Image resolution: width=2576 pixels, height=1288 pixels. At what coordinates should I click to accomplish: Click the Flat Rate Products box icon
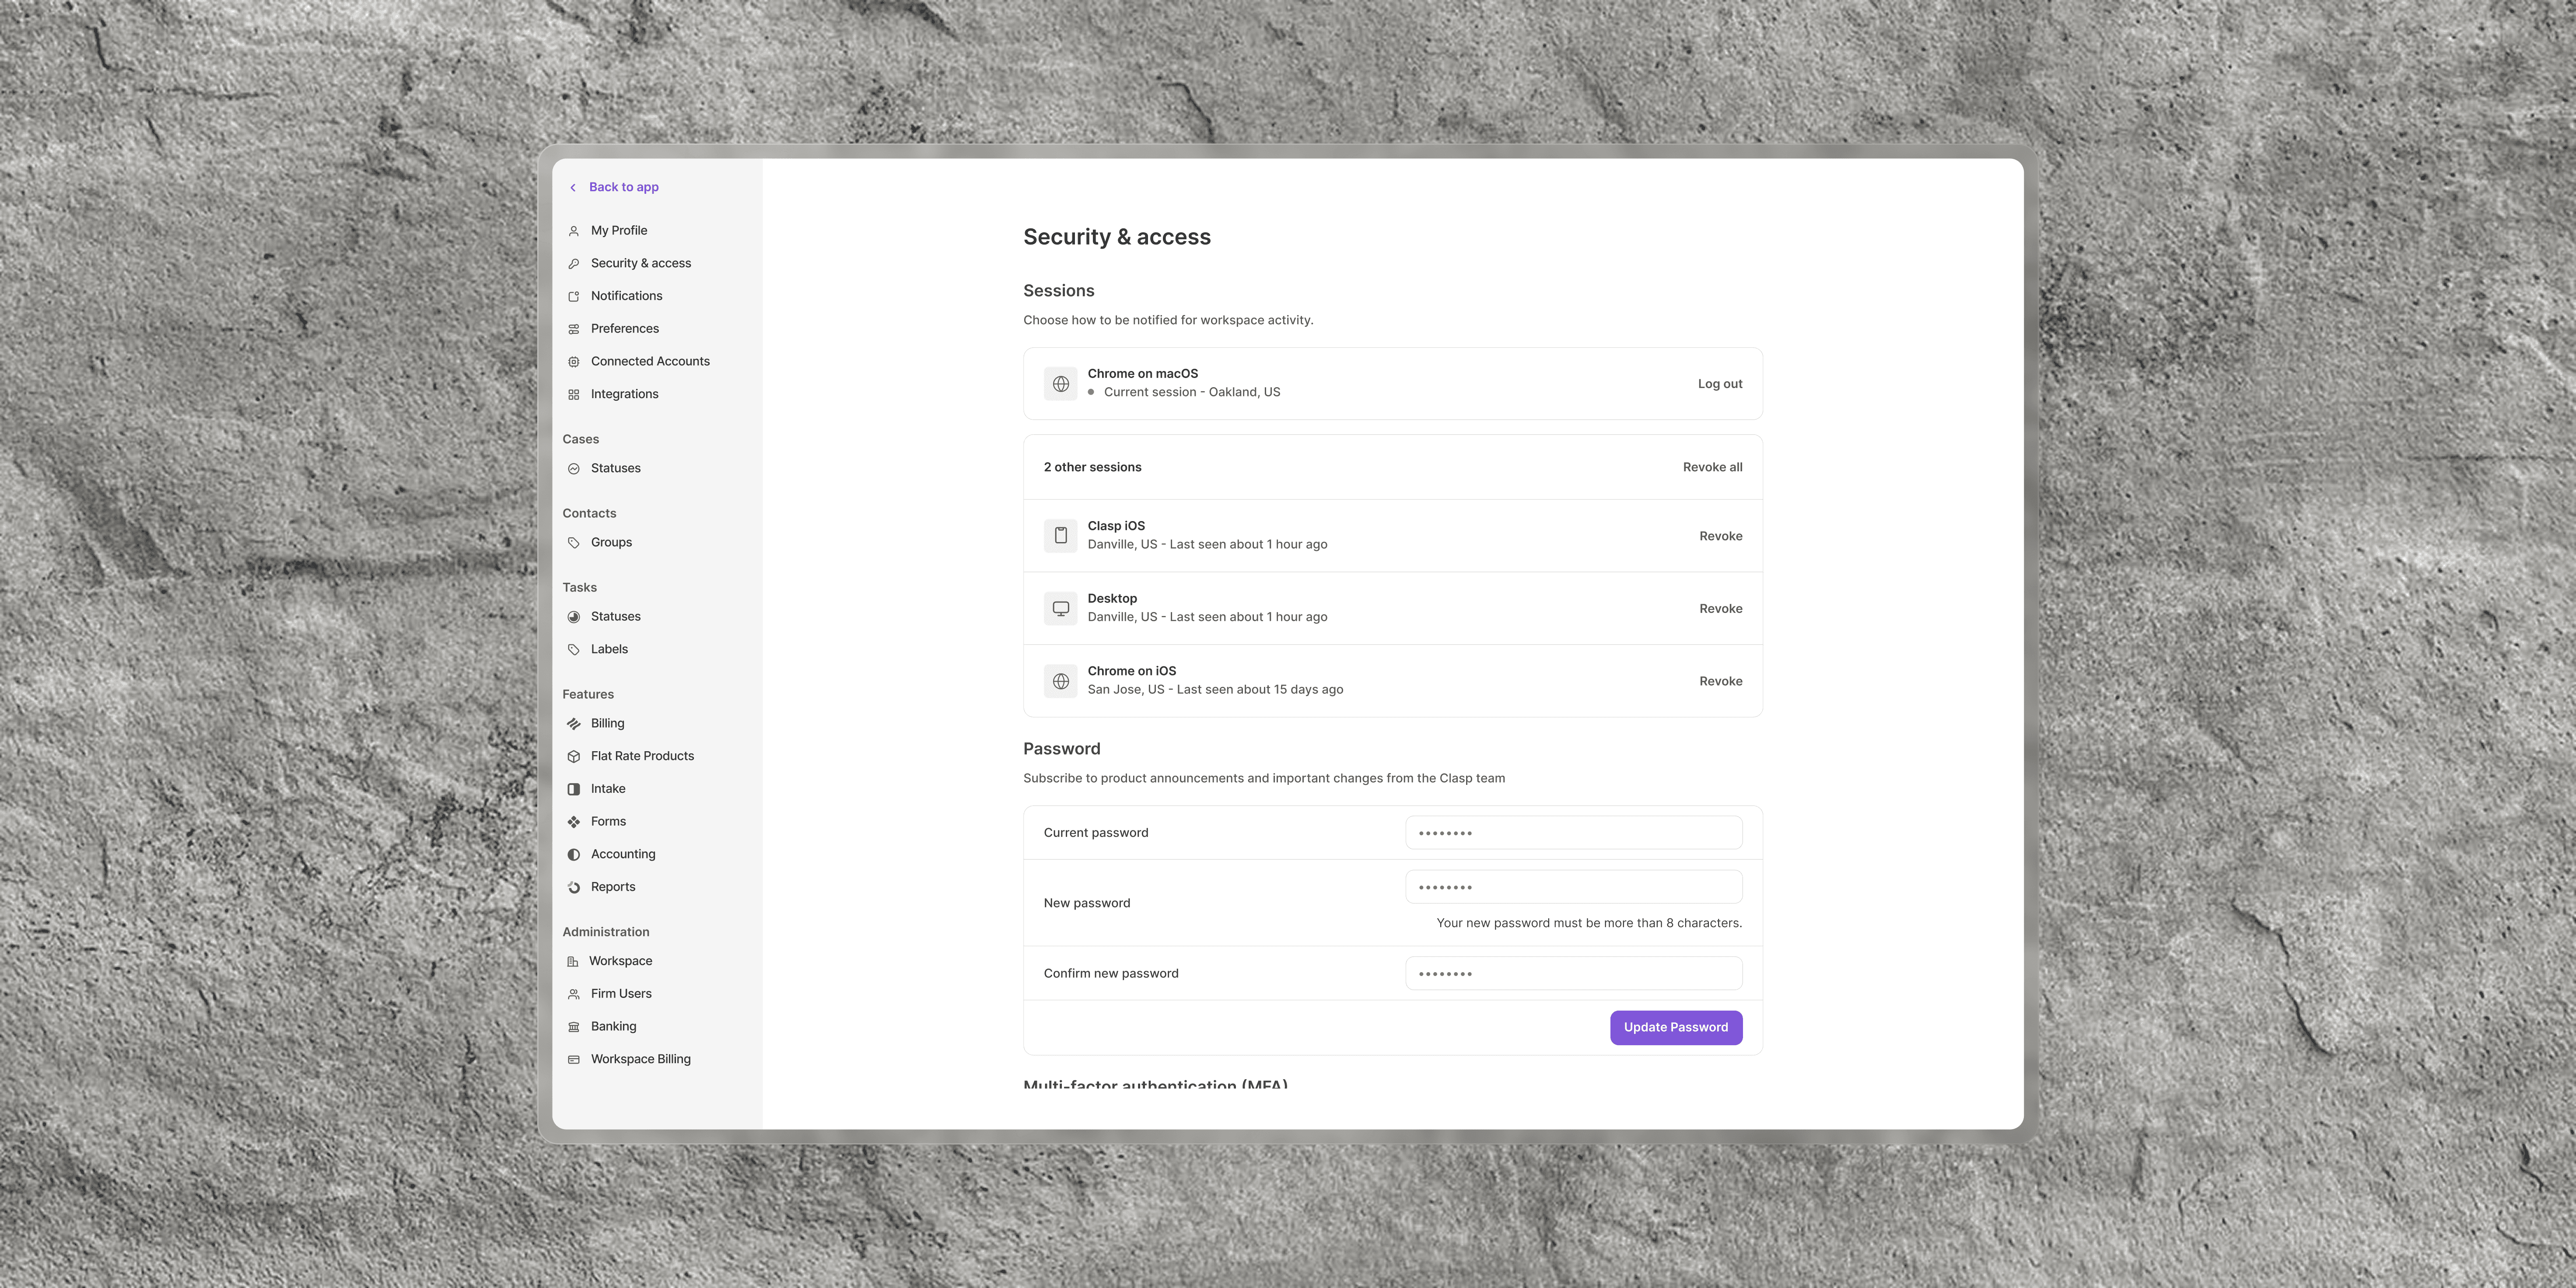(x=574, y=757)
